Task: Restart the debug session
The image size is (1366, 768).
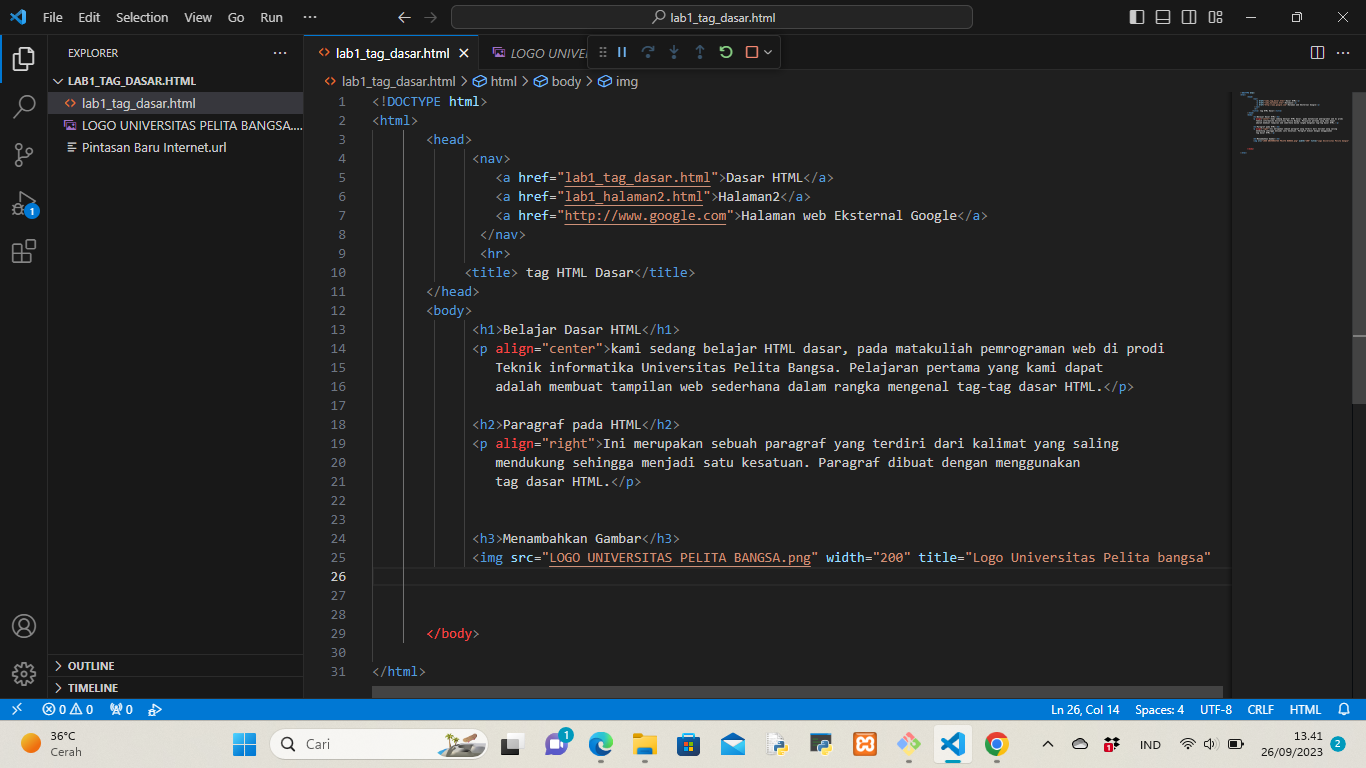Action: pyautogui.click(x=724, y=52)
